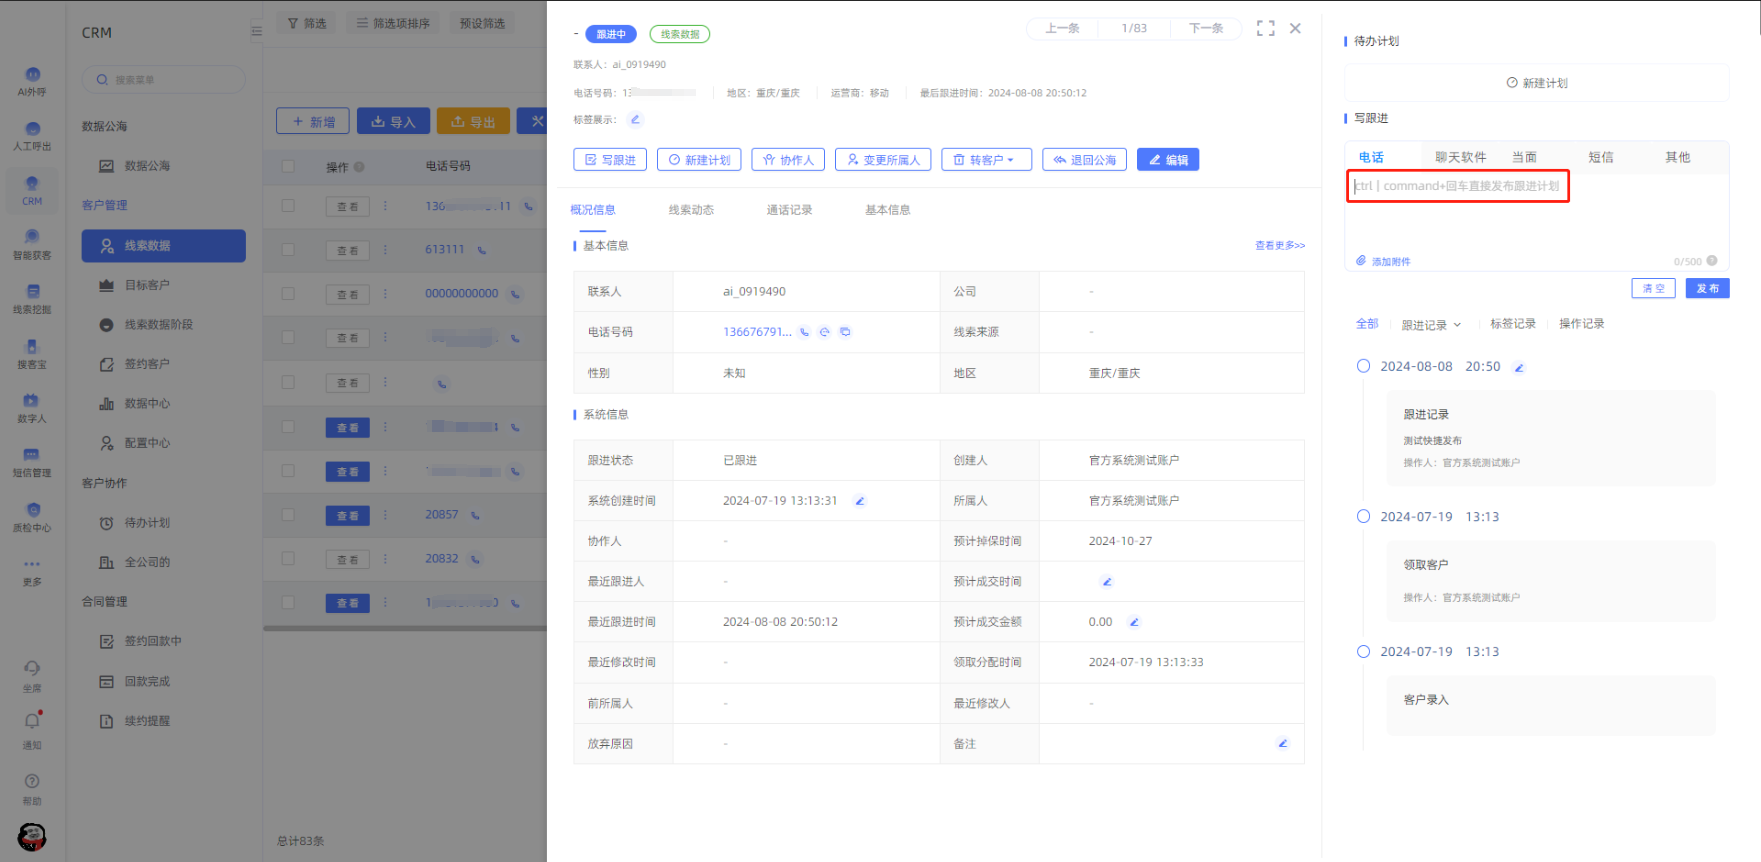1761x862 pixels.
Task: Switch to the 通话记录 tab
Action: (x=789, y=210)
